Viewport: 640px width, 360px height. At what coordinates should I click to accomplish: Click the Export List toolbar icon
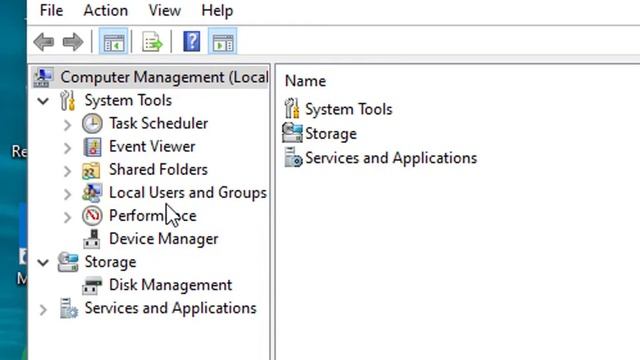click(x=152, y=42)
